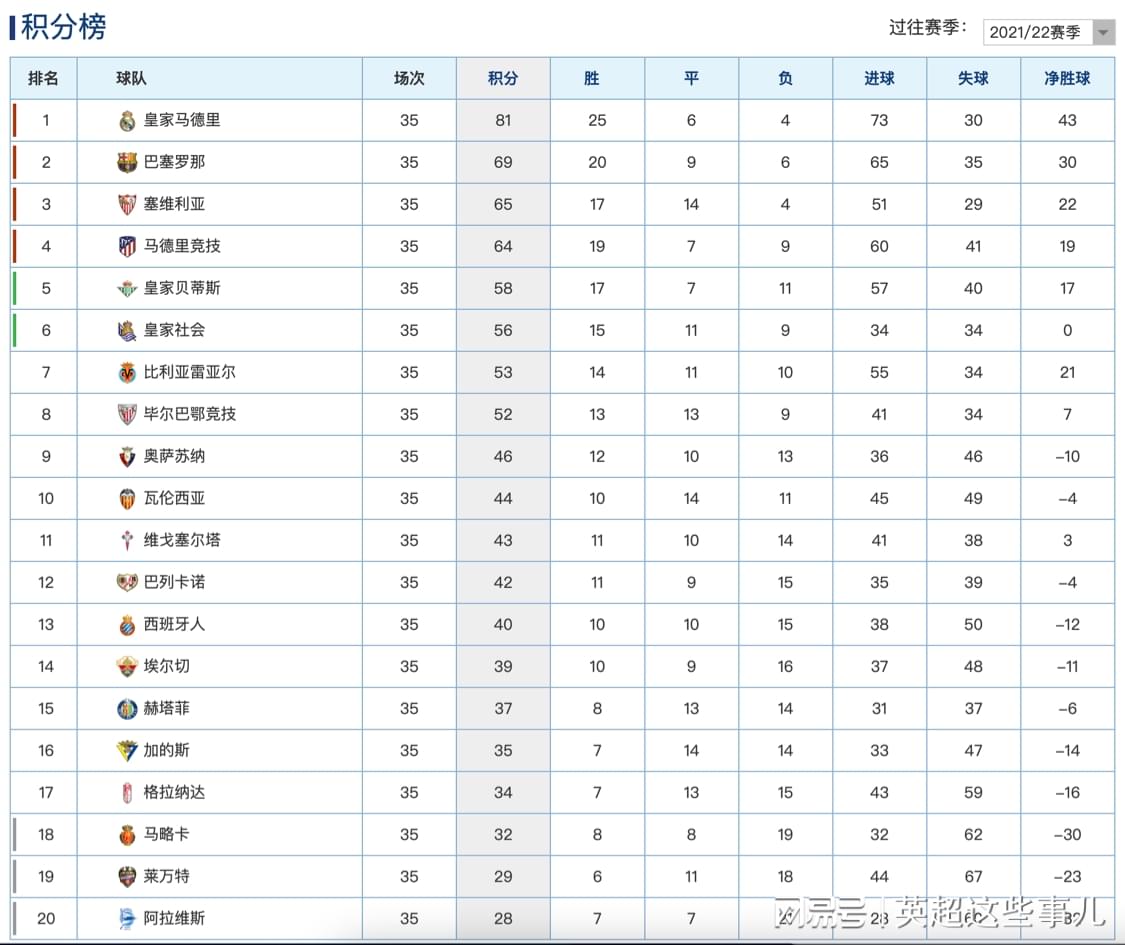The height and width of the screenshot is (945, 1125).
Task: Click Granada's 59 goals conceded cell
Action: click(973, 793)
